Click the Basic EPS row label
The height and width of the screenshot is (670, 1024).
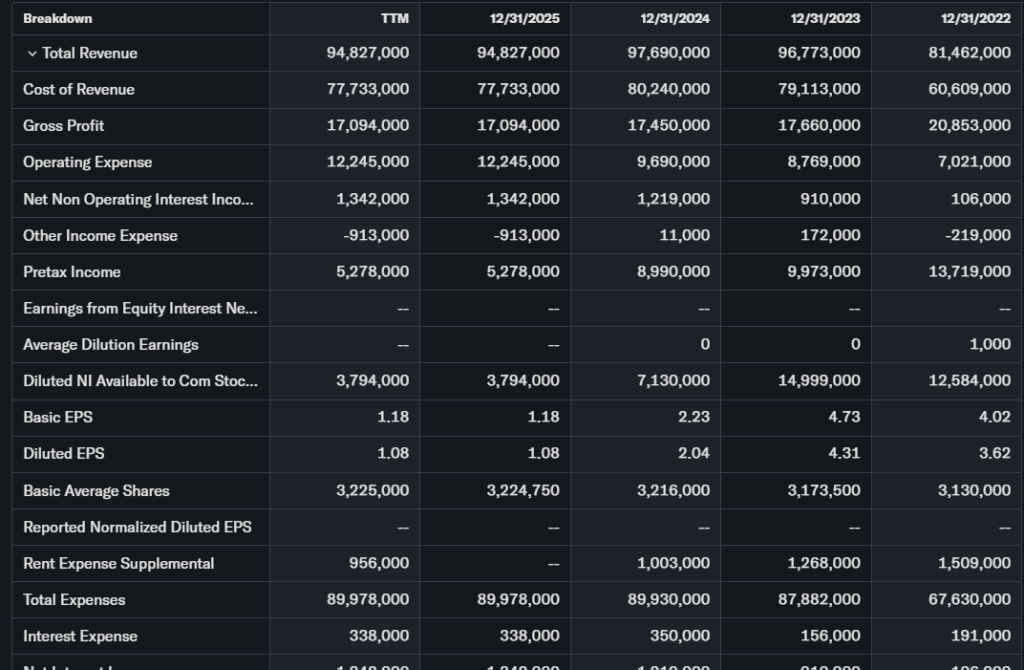tap(58, 417)
